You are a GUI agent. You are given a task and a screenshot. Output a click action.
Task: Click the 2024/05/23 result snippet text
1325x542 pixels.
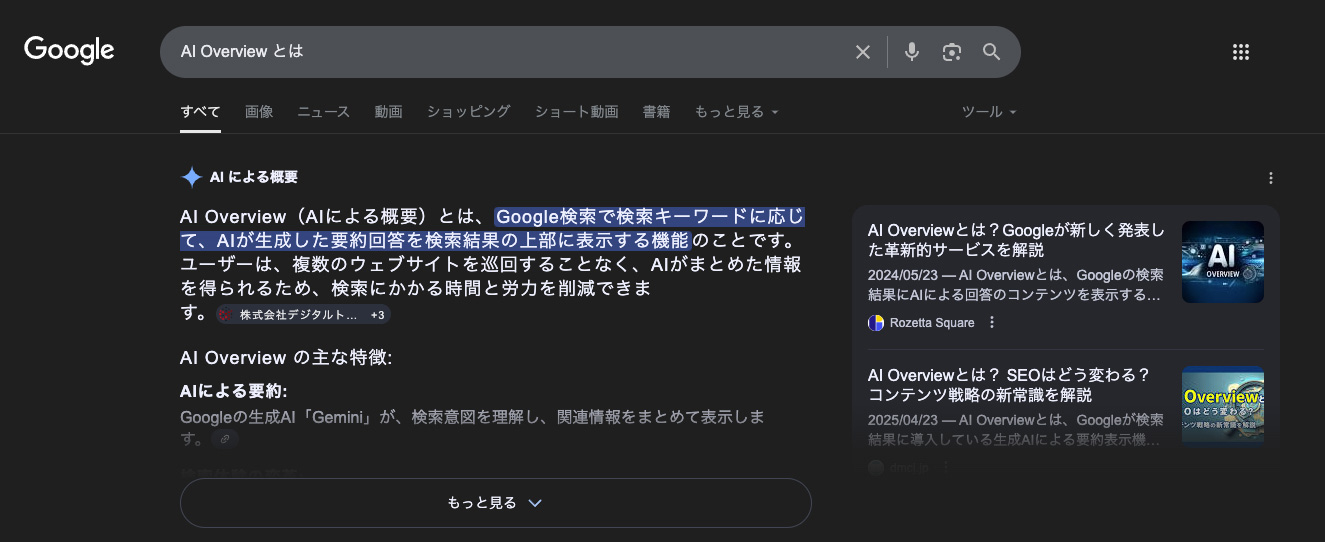[x=1016, y=285]
